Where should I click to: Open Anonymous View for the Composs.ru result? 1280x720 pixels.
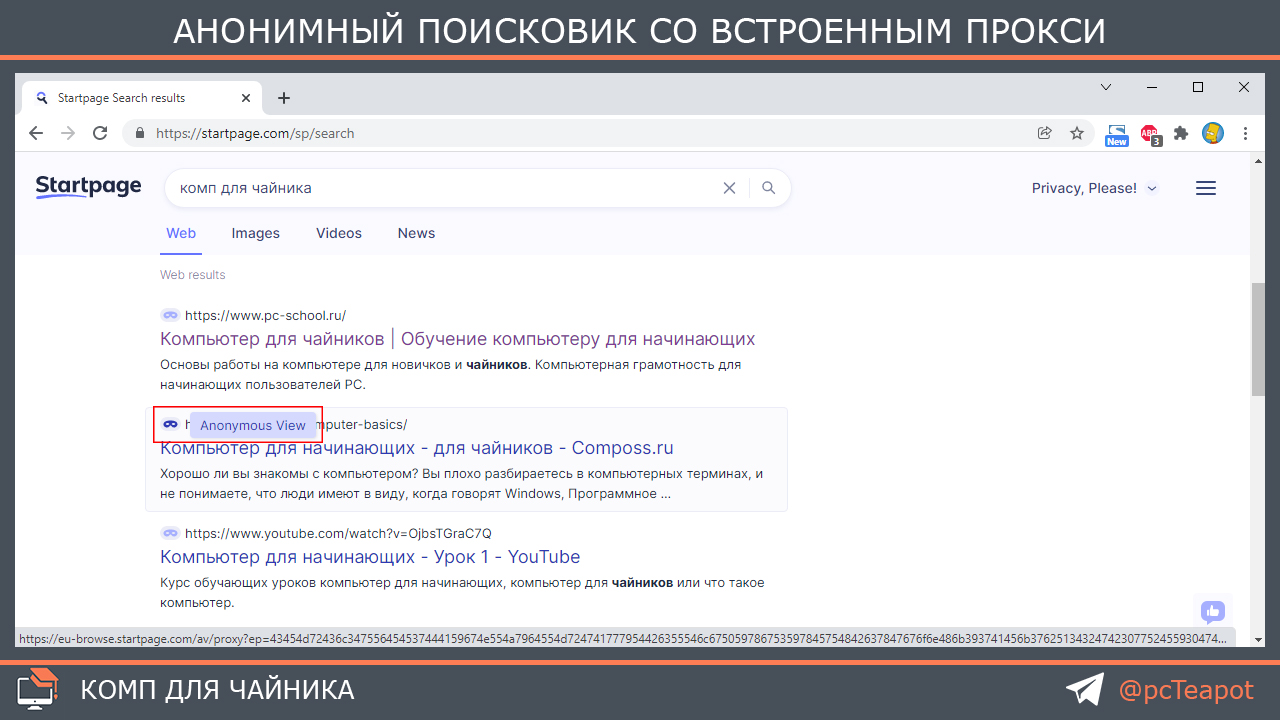[170, 424]
